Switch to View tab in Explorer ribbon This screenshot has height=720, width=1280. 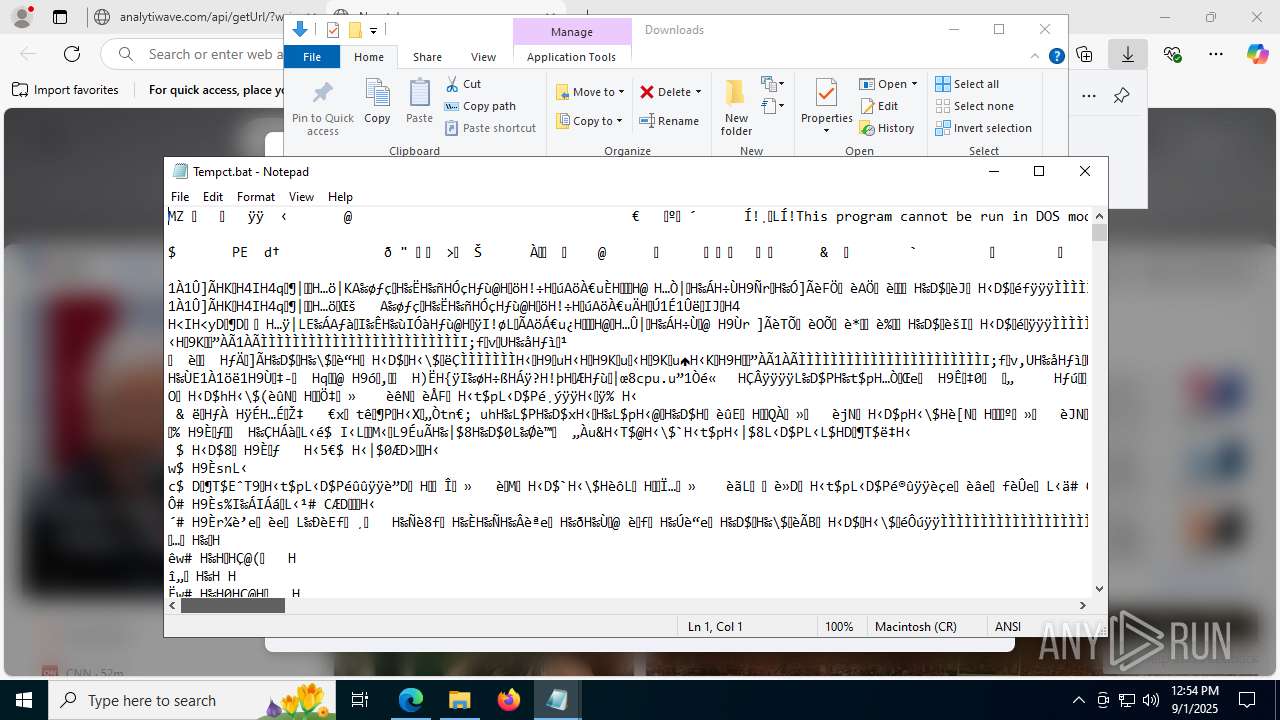483,57
